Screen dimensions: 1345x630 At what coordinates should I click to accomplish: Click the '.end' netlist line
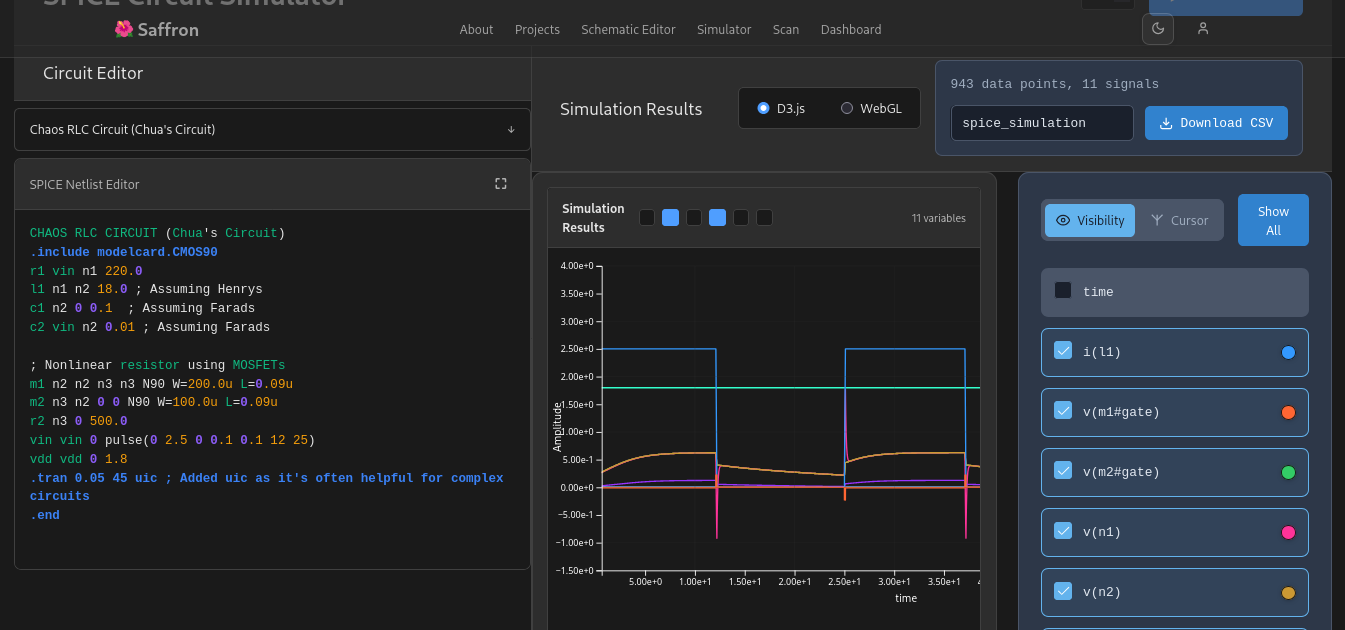click(x=45, y=515)
